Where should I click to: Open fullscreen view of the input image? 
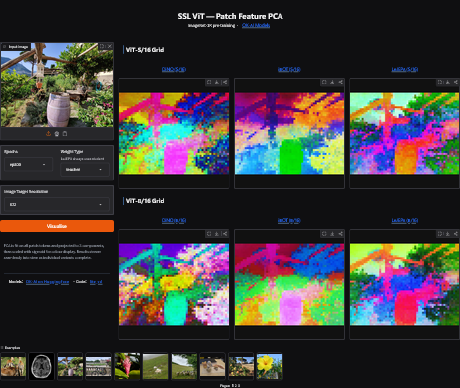pyautogui.click(x=102, y=46)
